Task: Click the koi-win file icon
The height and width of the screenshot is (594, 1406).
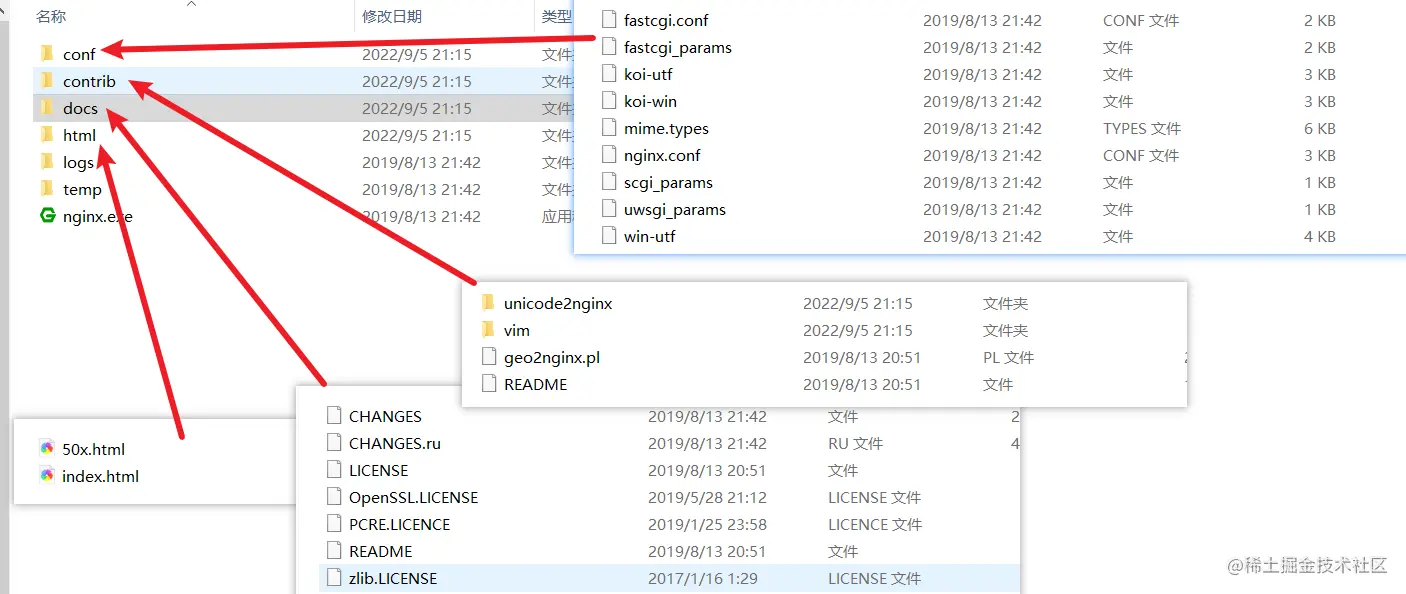Action: pos(608,101)
